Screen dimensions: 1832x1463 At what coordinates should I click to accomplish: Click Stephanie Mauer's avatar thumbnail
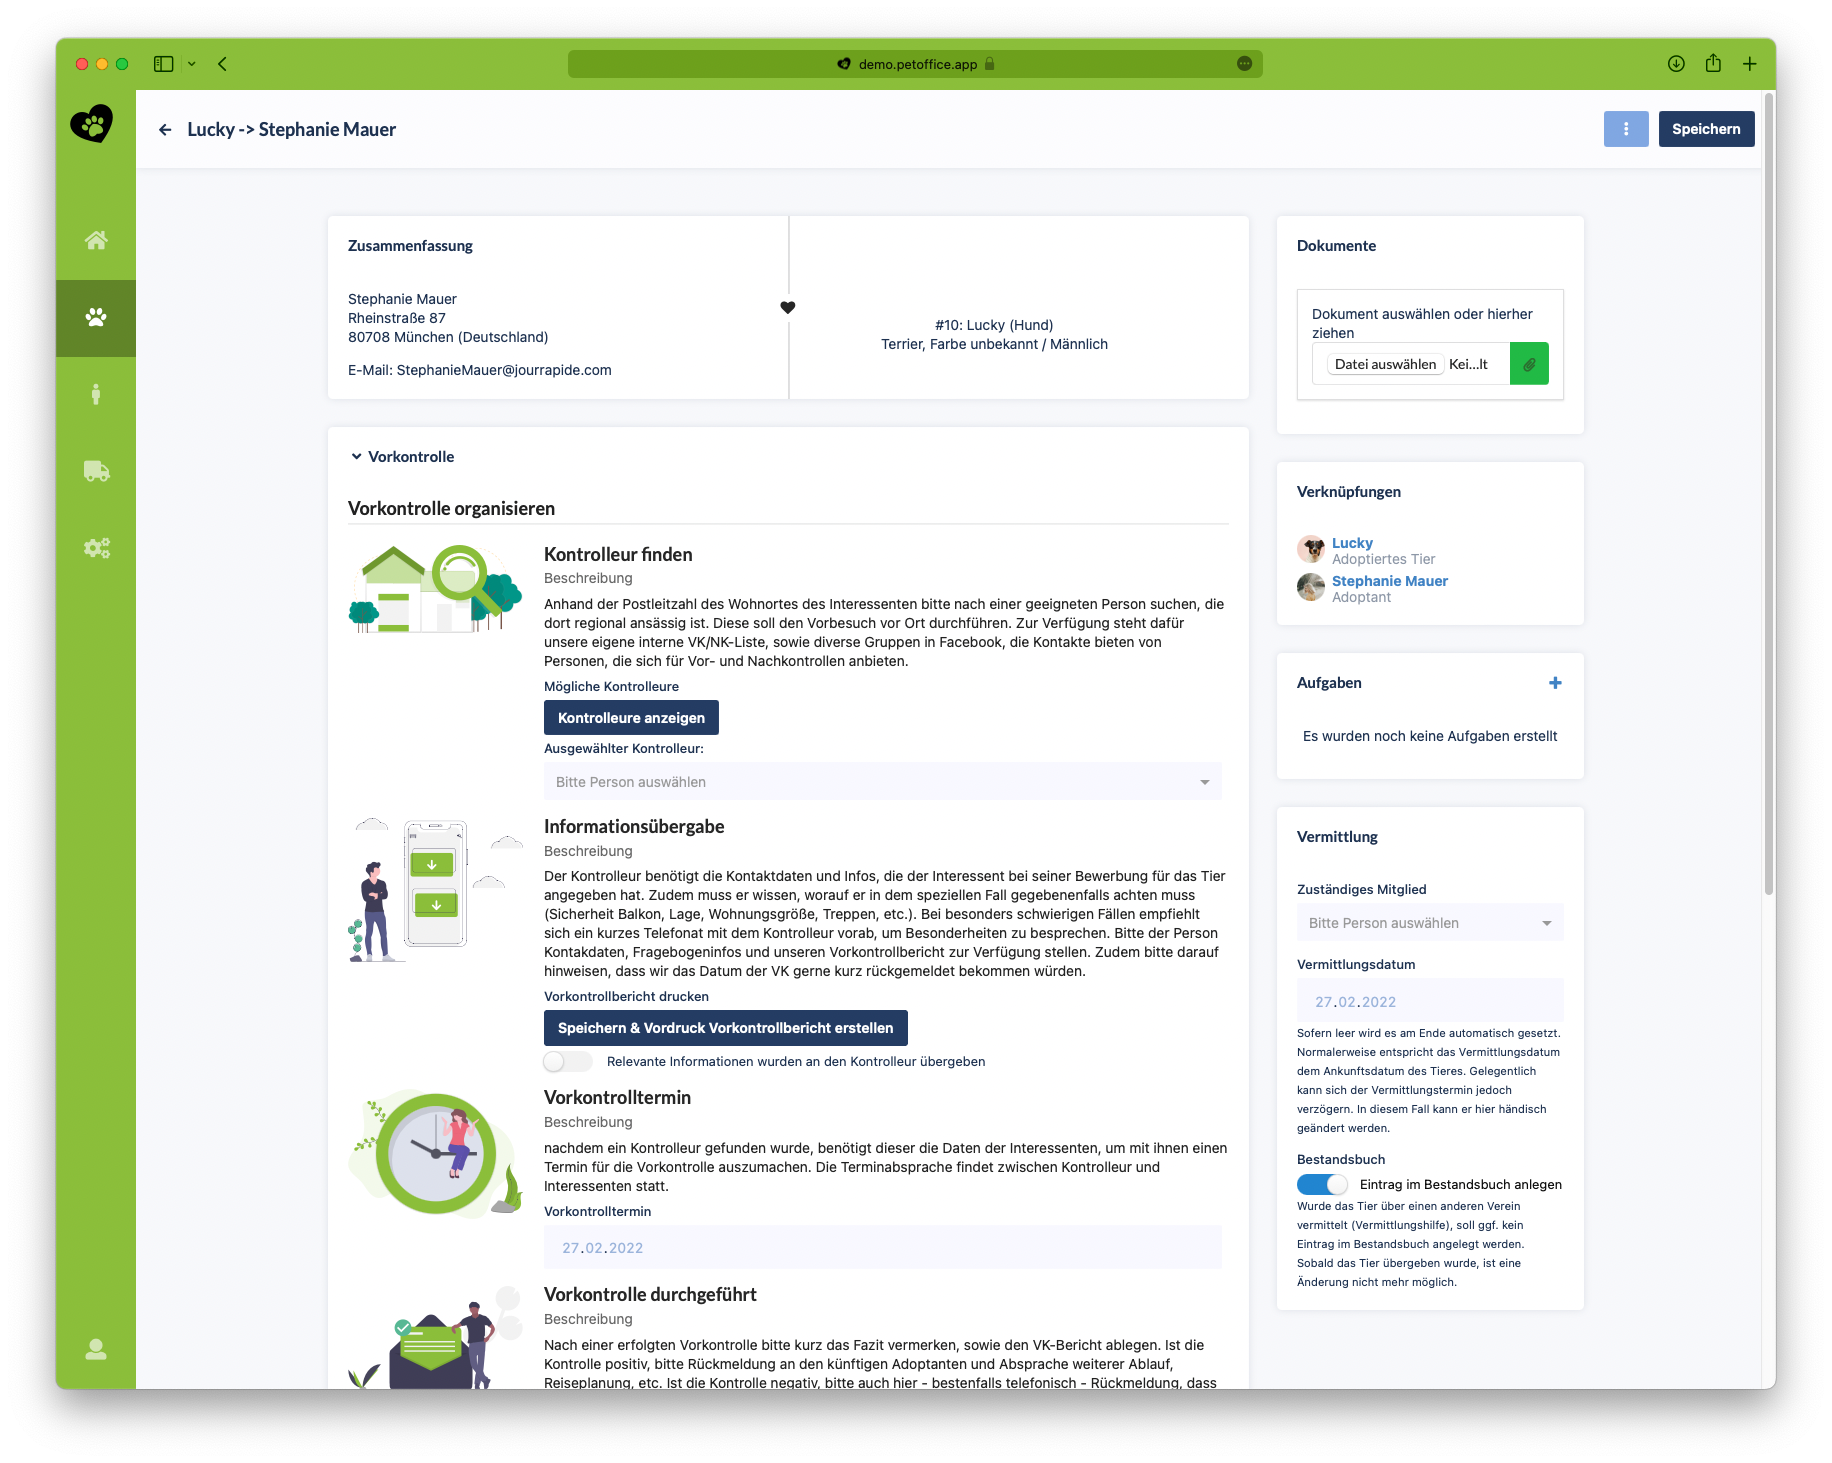pos(1311,587)
